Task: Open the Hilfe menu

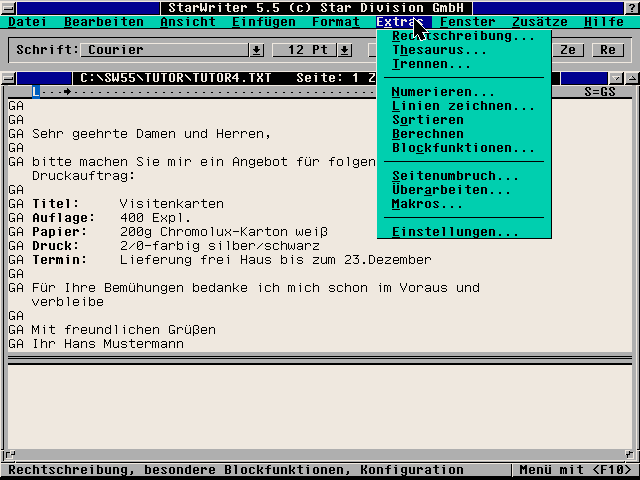Action: tap(604, 22)
